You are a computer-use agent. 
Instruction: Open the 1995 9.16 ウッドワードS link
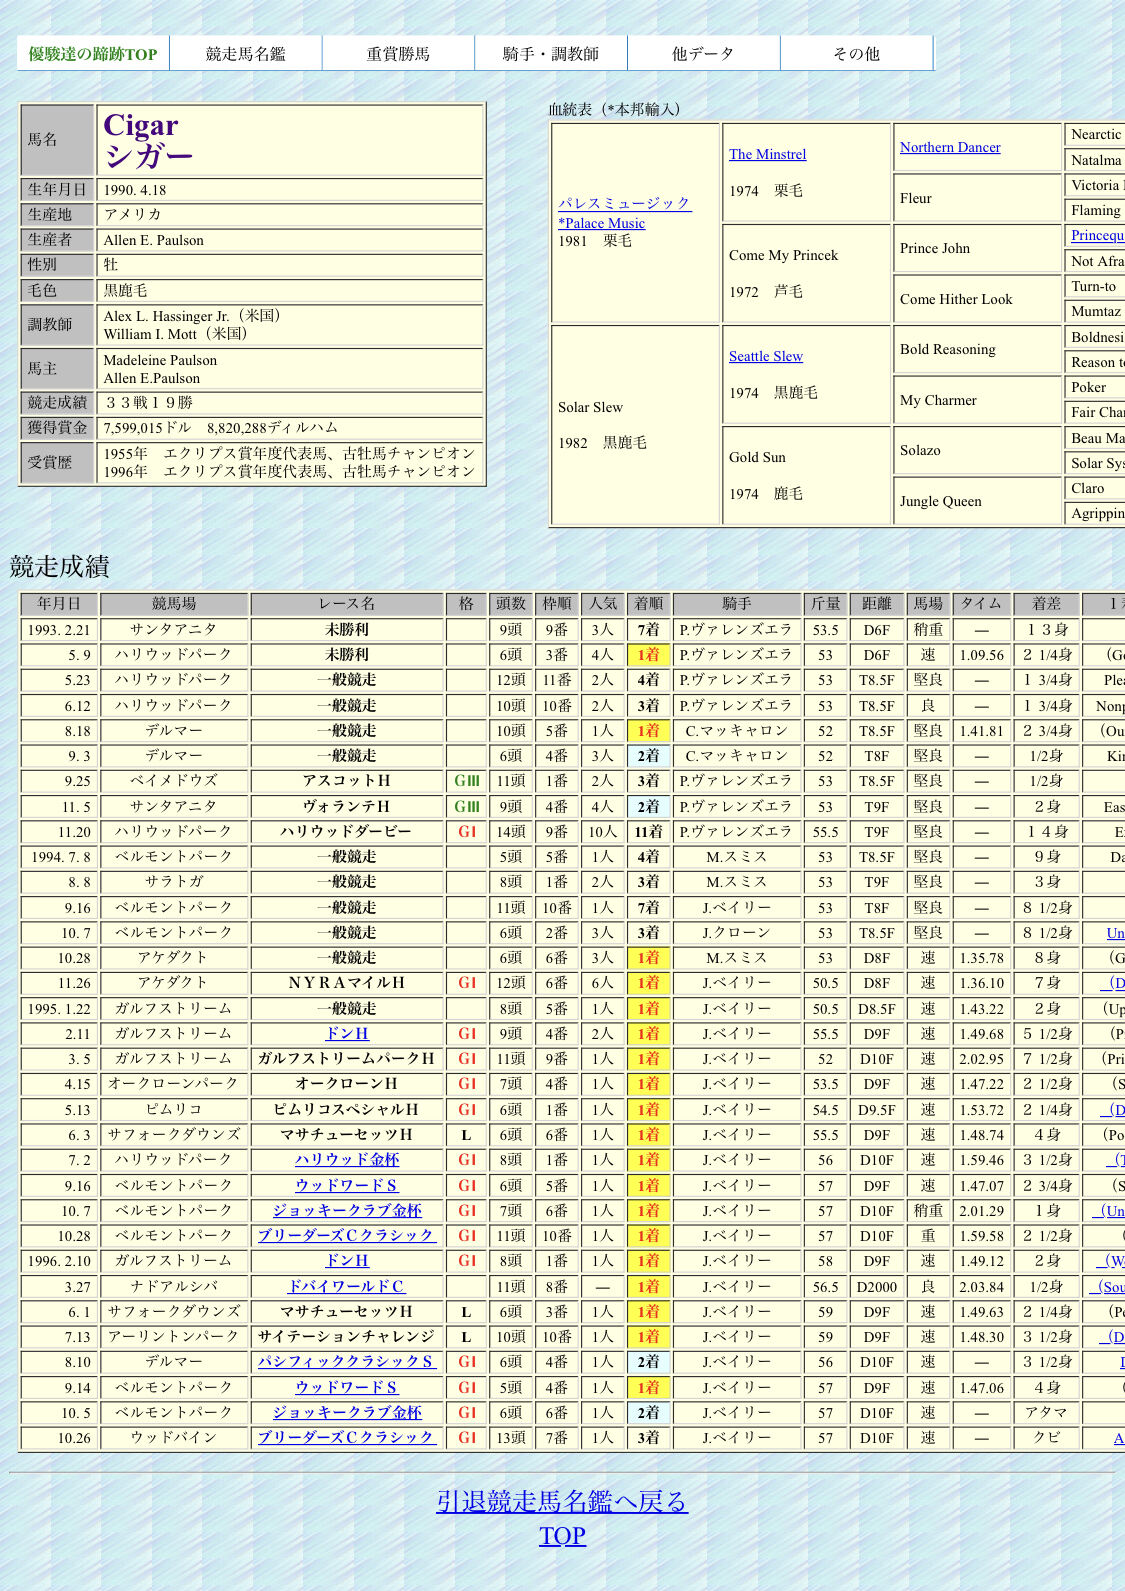coord(347,1185)
